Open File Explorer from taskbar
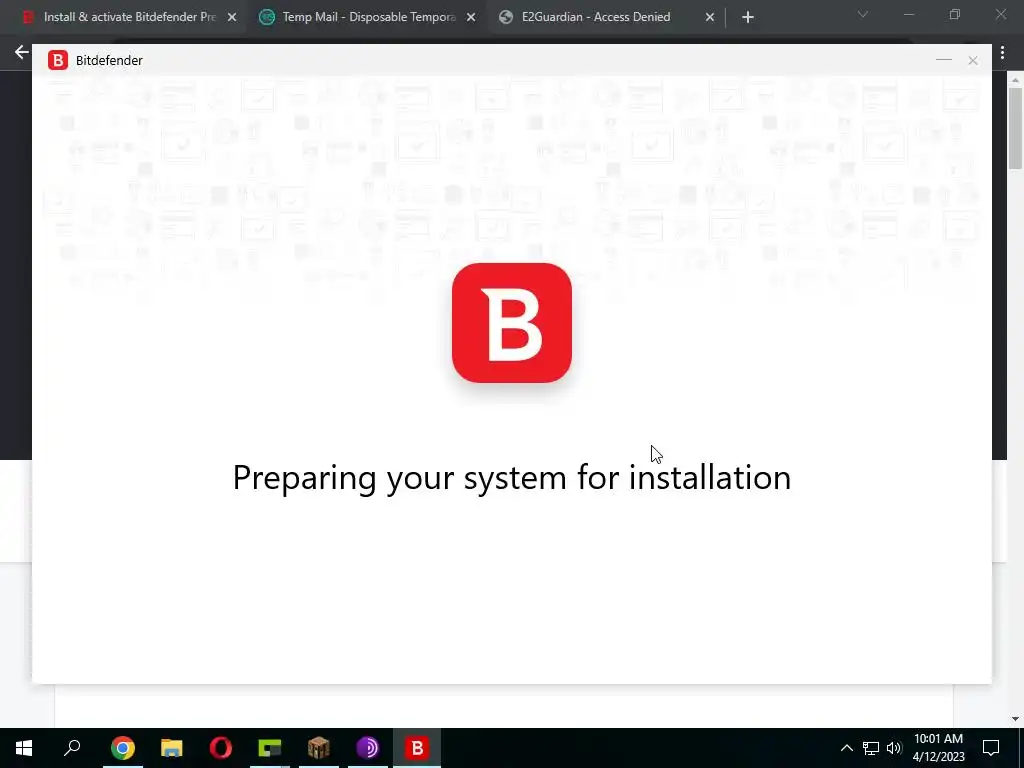1024x768 pixels. click(x=172, y=748)
